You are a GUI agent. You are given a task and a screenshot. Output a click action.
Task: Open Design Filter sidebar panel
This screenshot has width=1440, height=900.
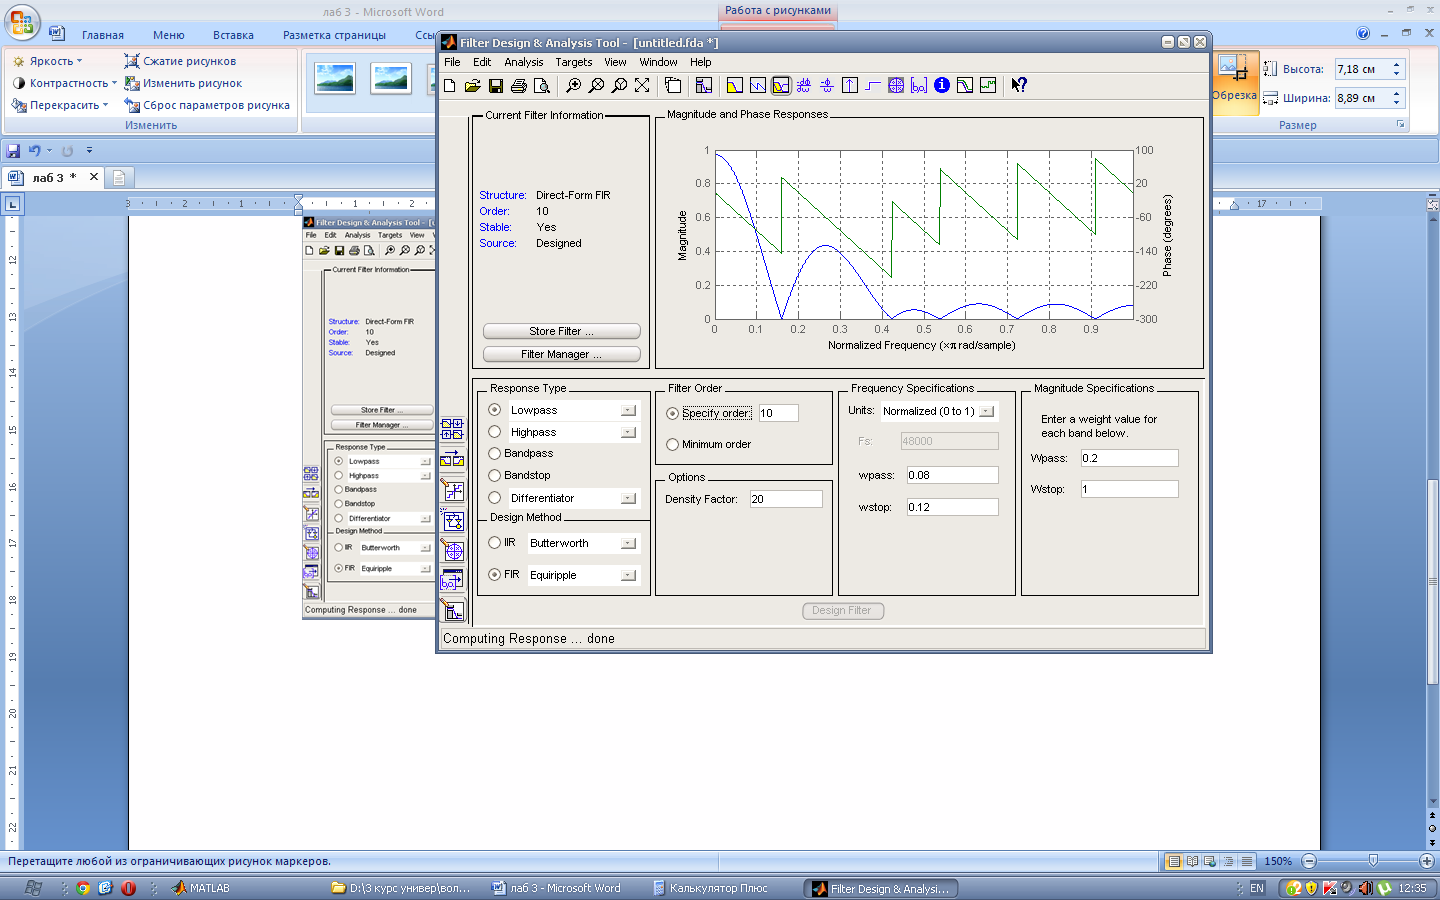(453, 610)
